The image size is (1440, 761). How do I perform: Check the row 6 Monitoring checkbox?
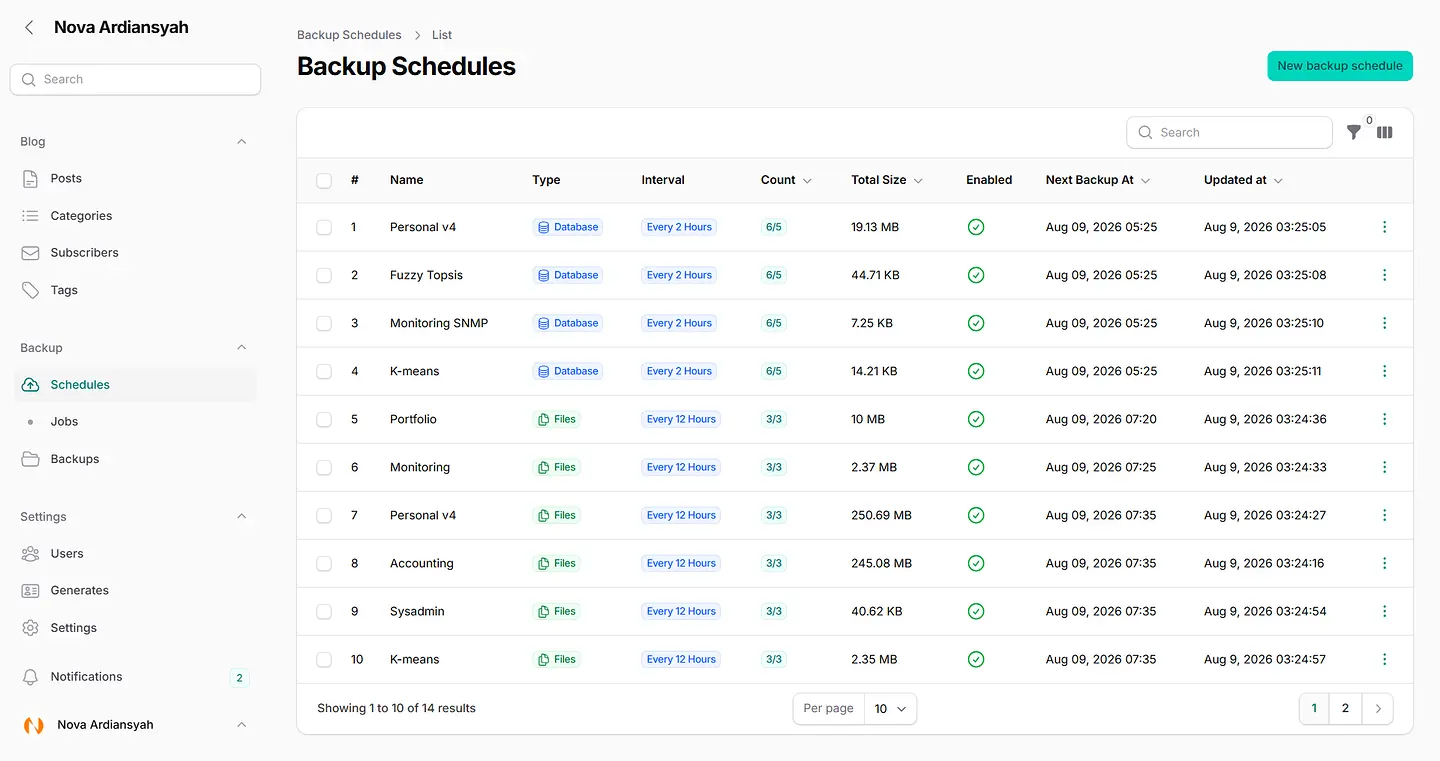[324, 467]
